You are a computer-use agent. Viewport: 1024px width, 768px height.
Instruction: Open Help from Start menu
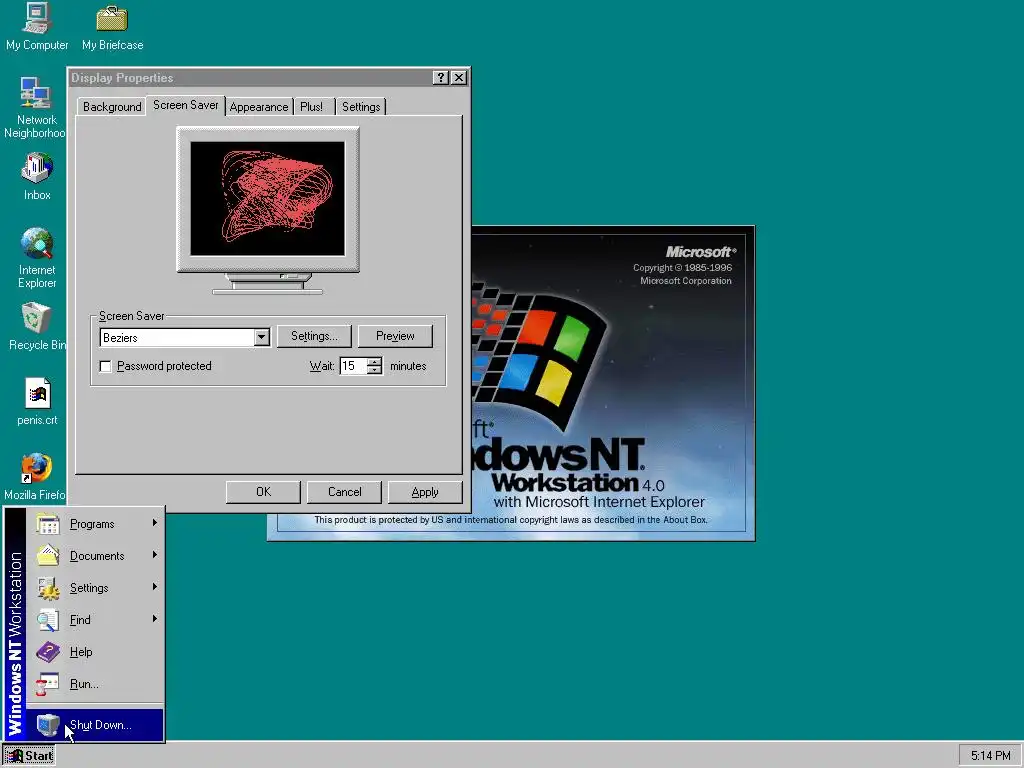[95, 652]
